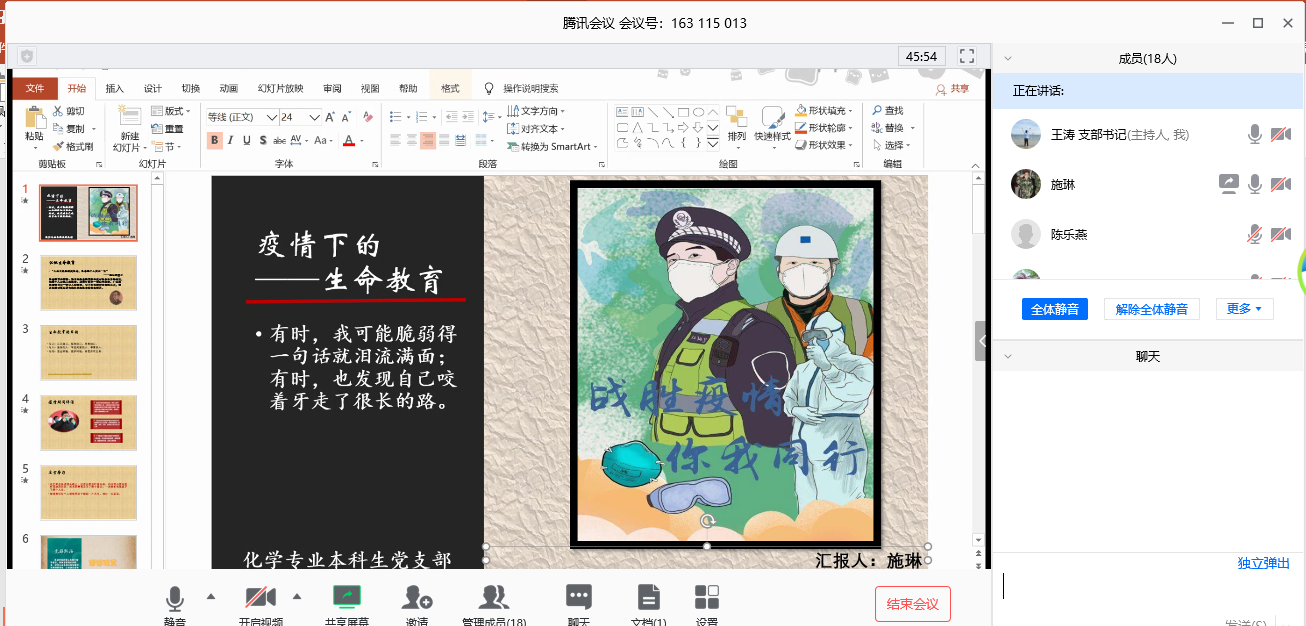Select slide 2 thumbnail

click(x=88, y=282)
